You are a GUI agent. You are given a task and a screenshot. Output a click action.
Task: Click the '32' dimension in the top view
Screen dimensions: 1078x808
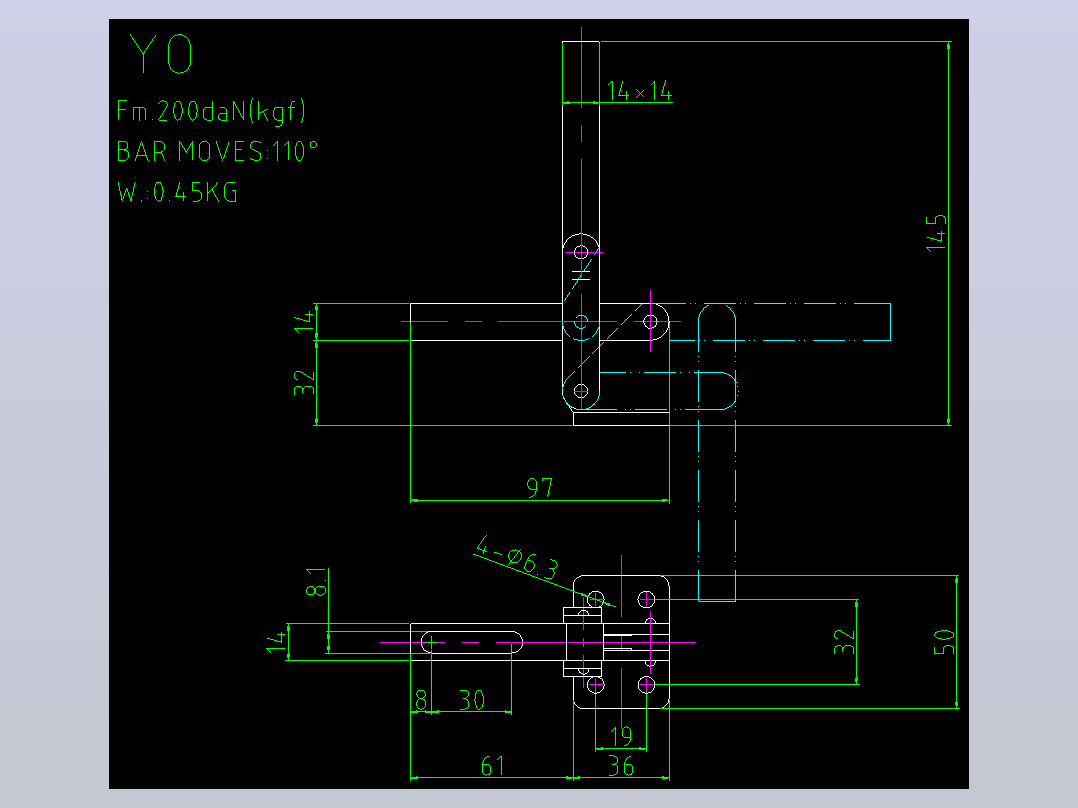[844, 642]
